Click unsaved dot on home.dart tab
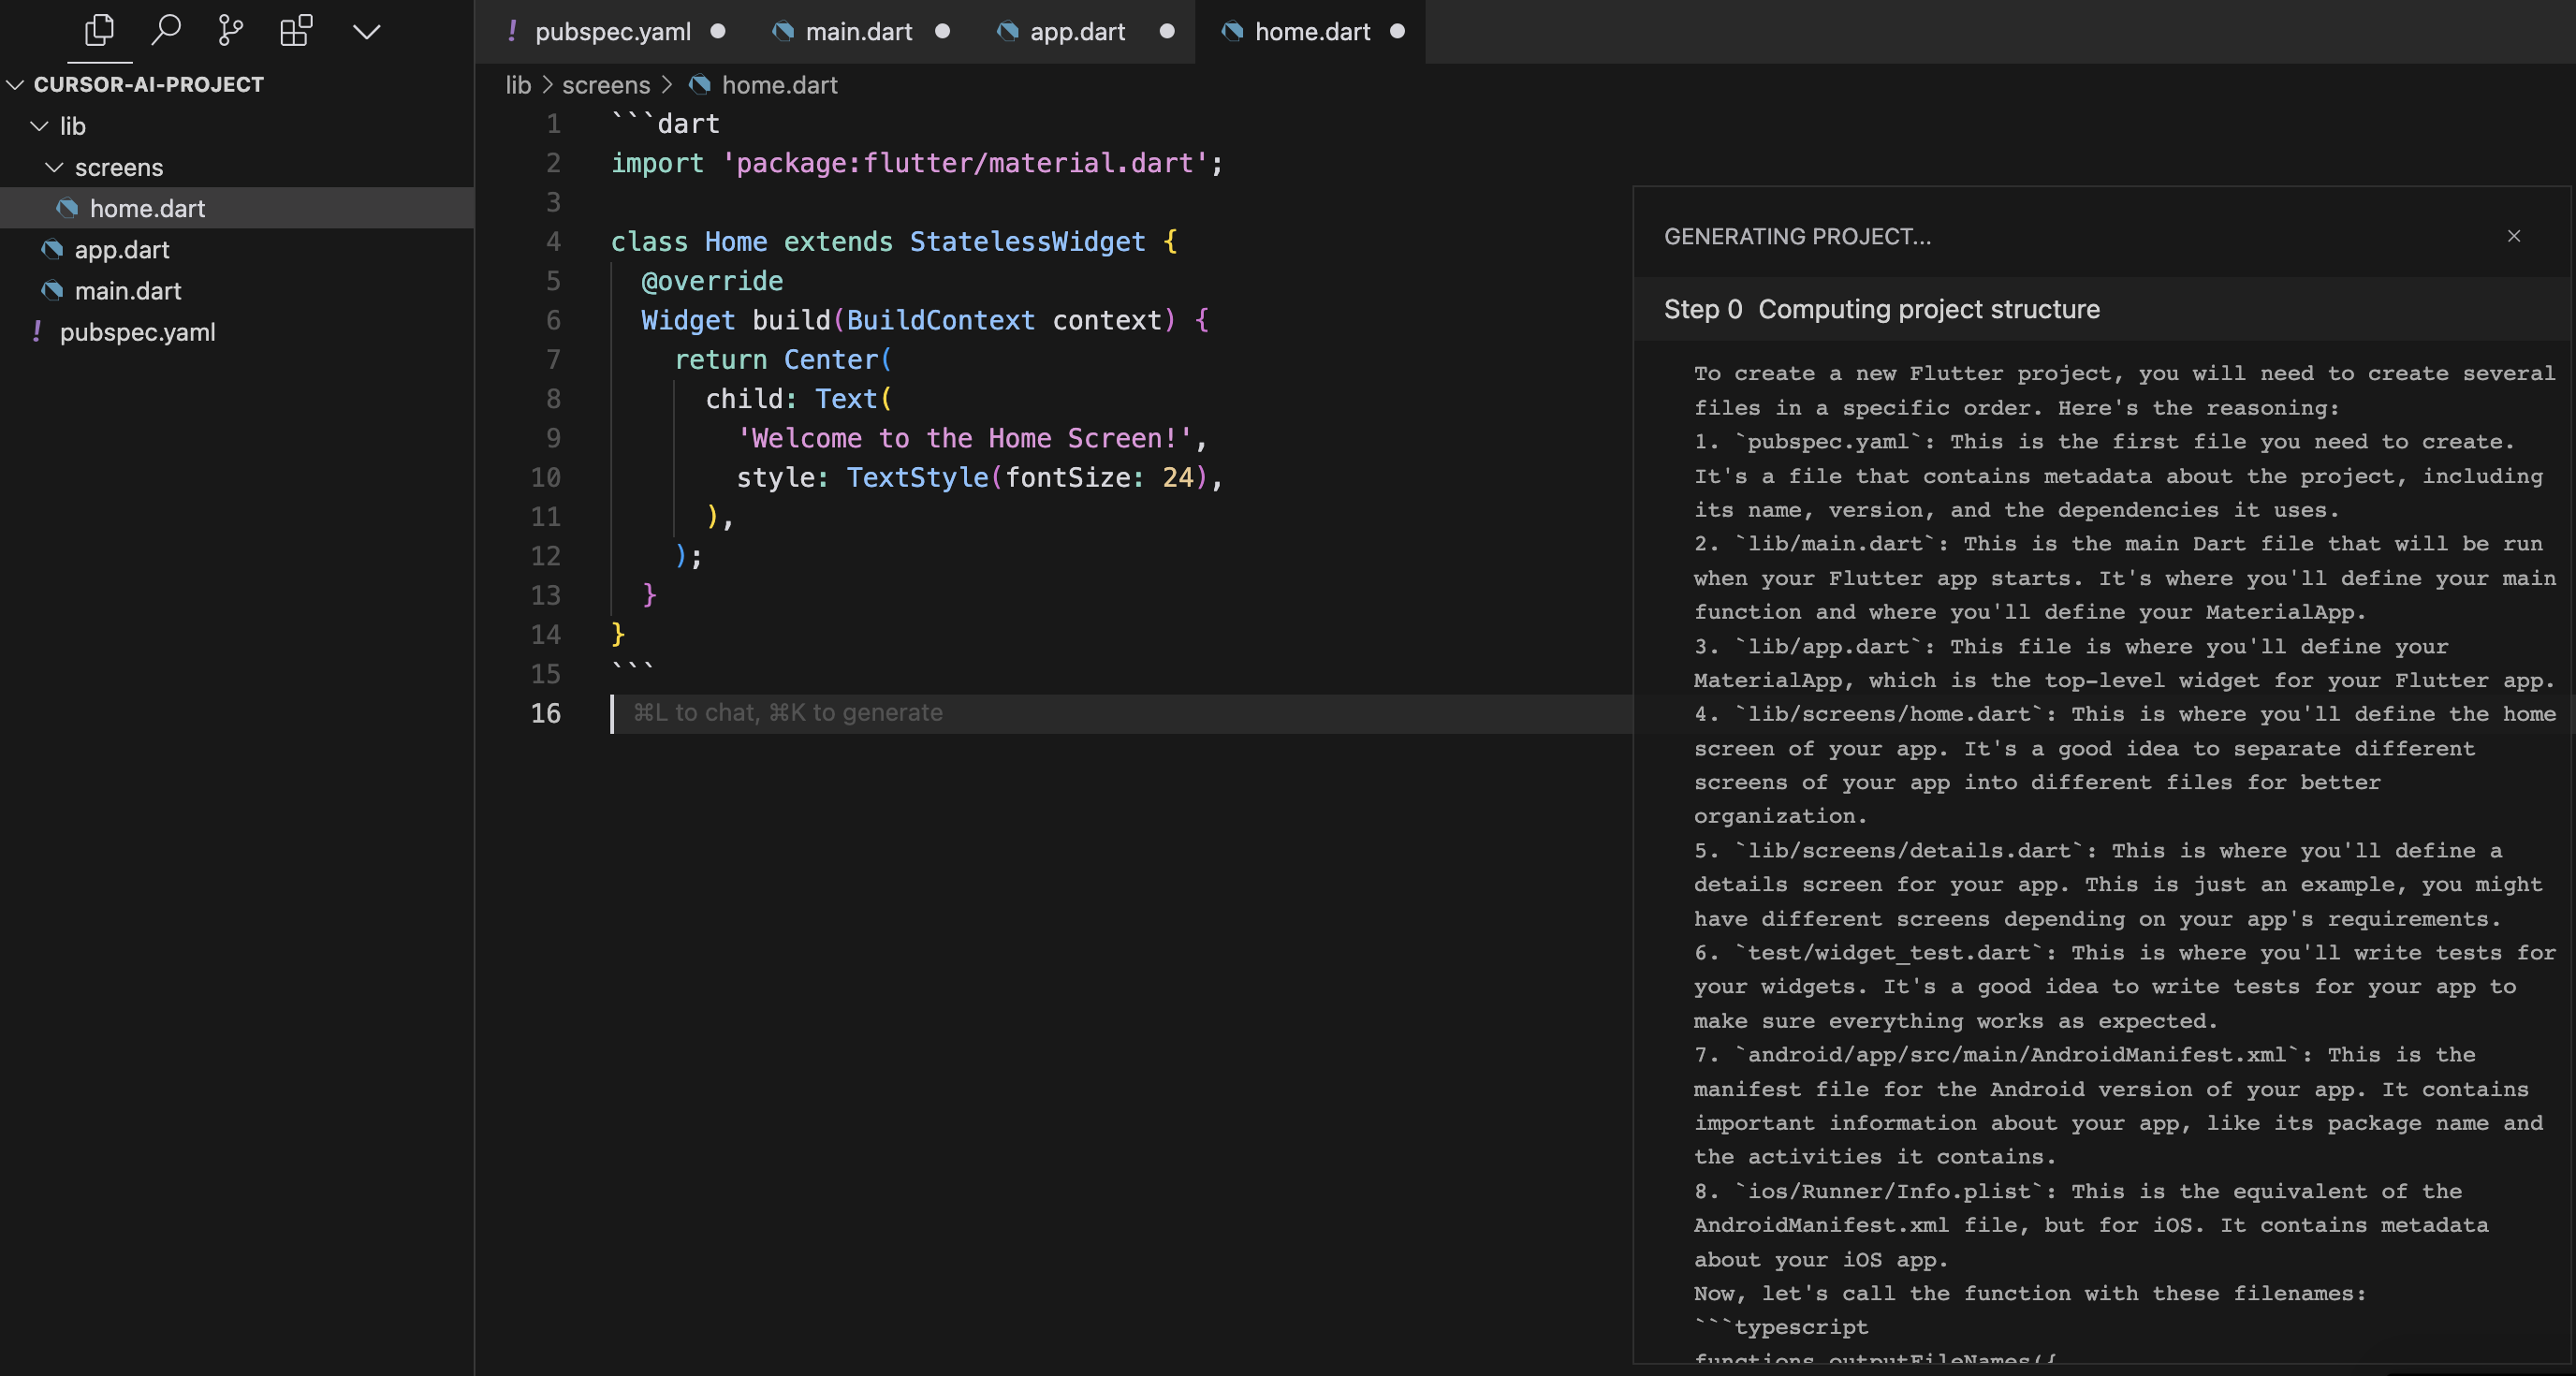 tap(1397, 31)
